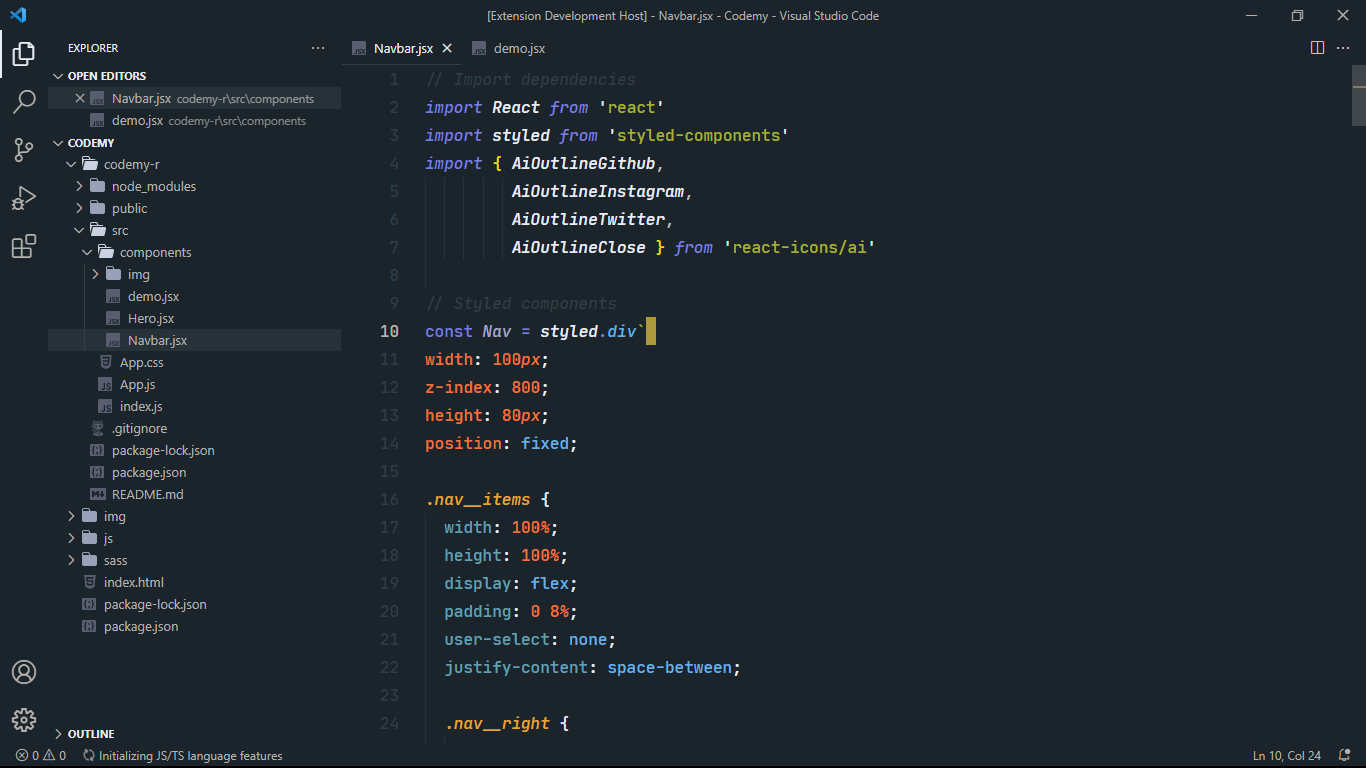
Task: Expand the root-level img folder
Action: 72,516
